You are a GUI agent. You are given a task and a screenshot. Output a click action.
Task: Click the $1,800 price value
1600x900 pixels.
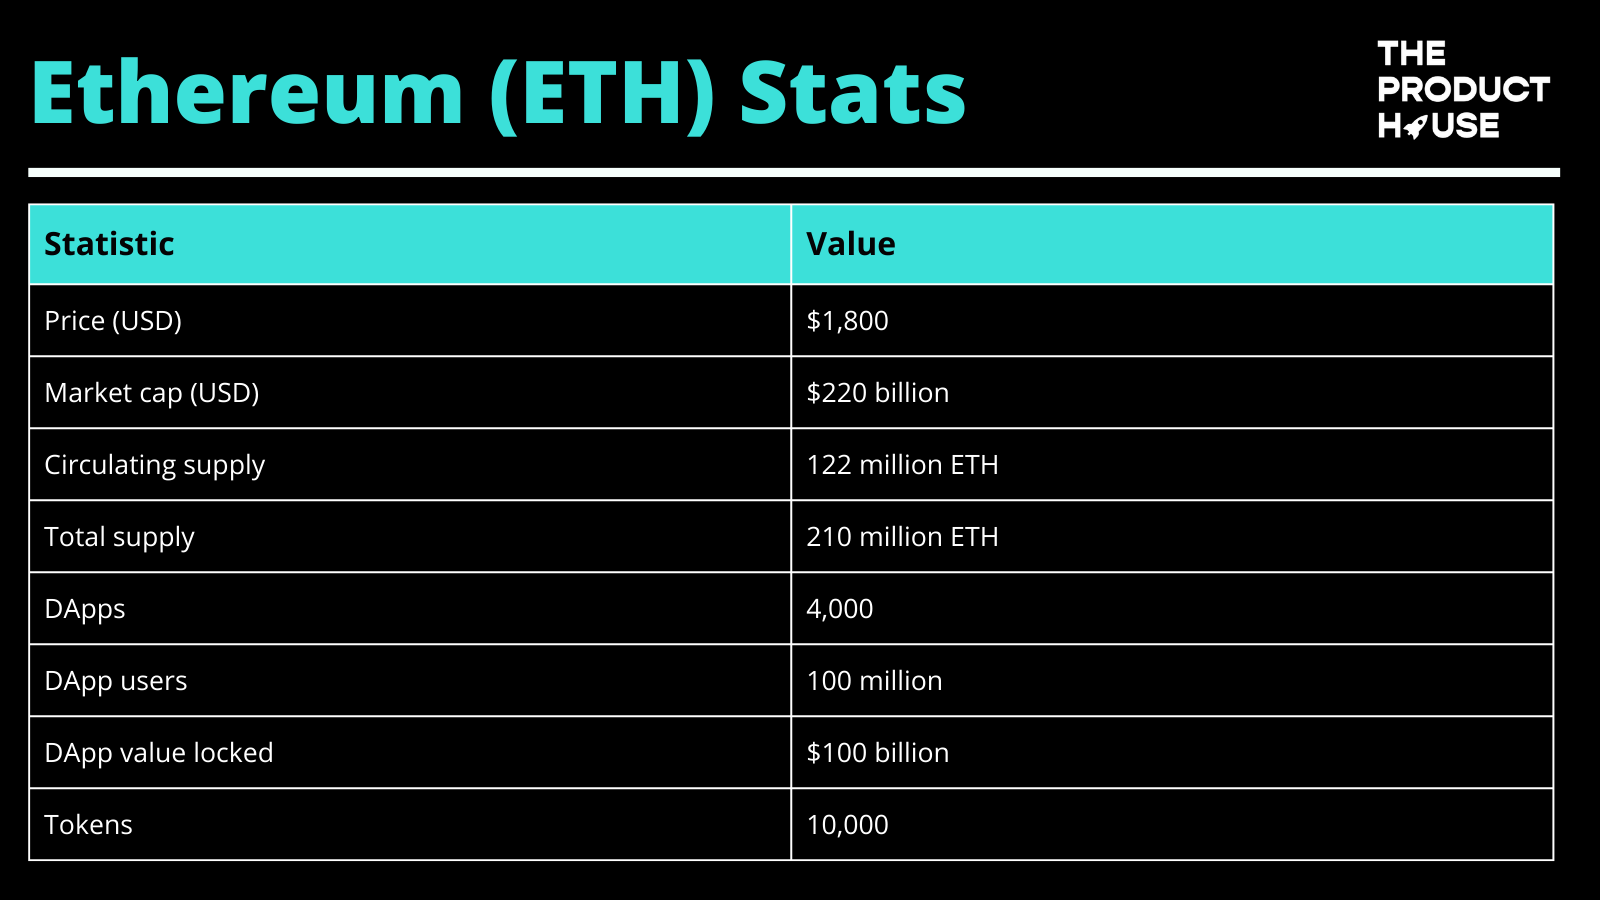pyautogui.click(x=847, y=321)
